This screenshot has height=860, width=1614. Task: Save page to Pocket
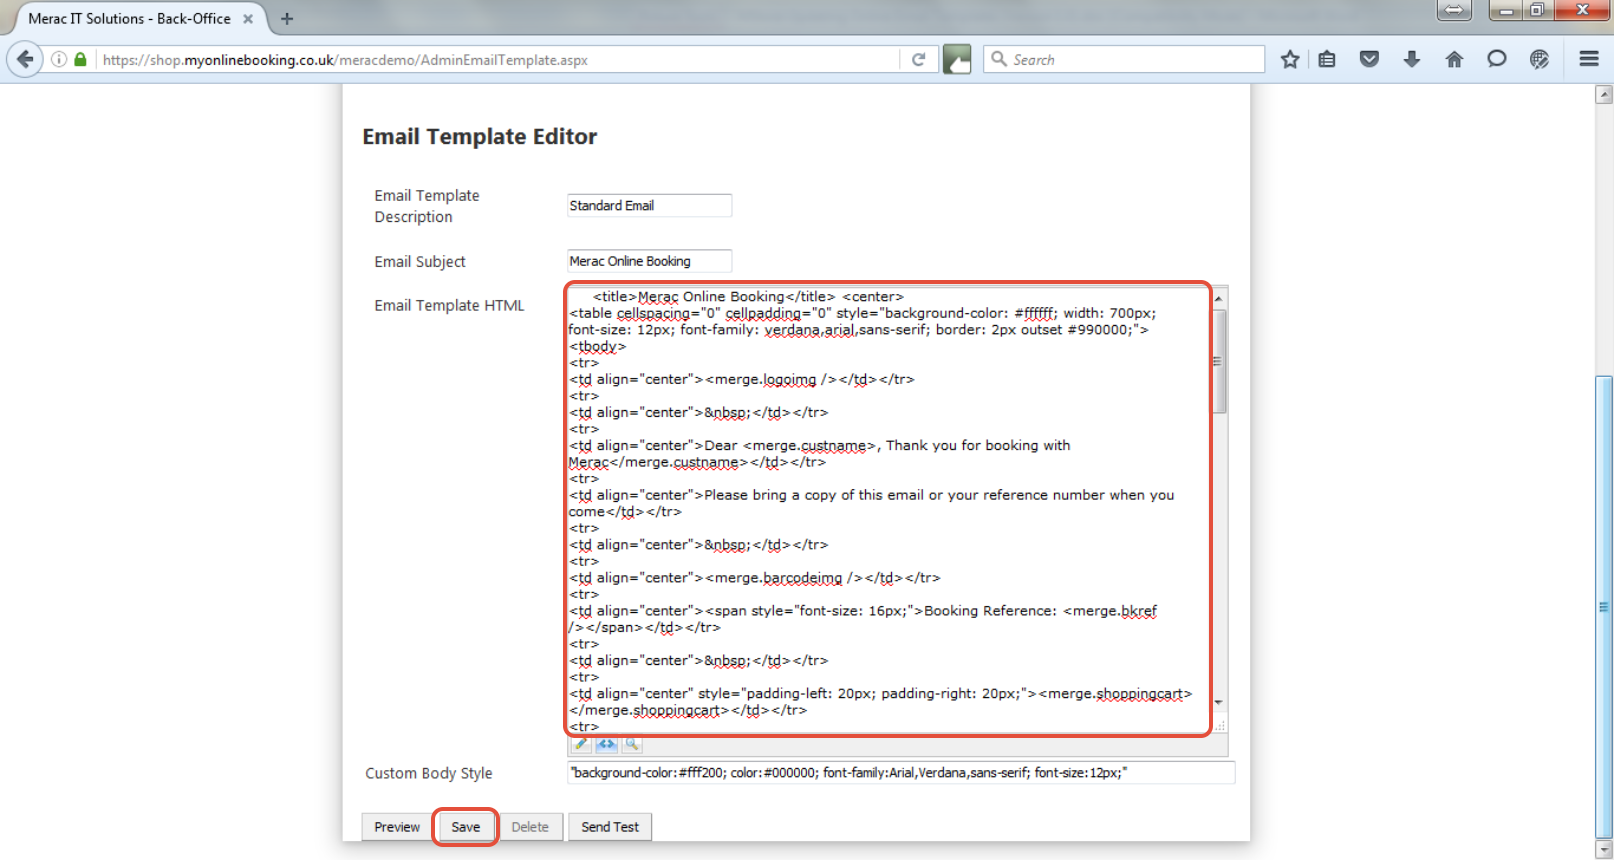(x=1369, y=59)
